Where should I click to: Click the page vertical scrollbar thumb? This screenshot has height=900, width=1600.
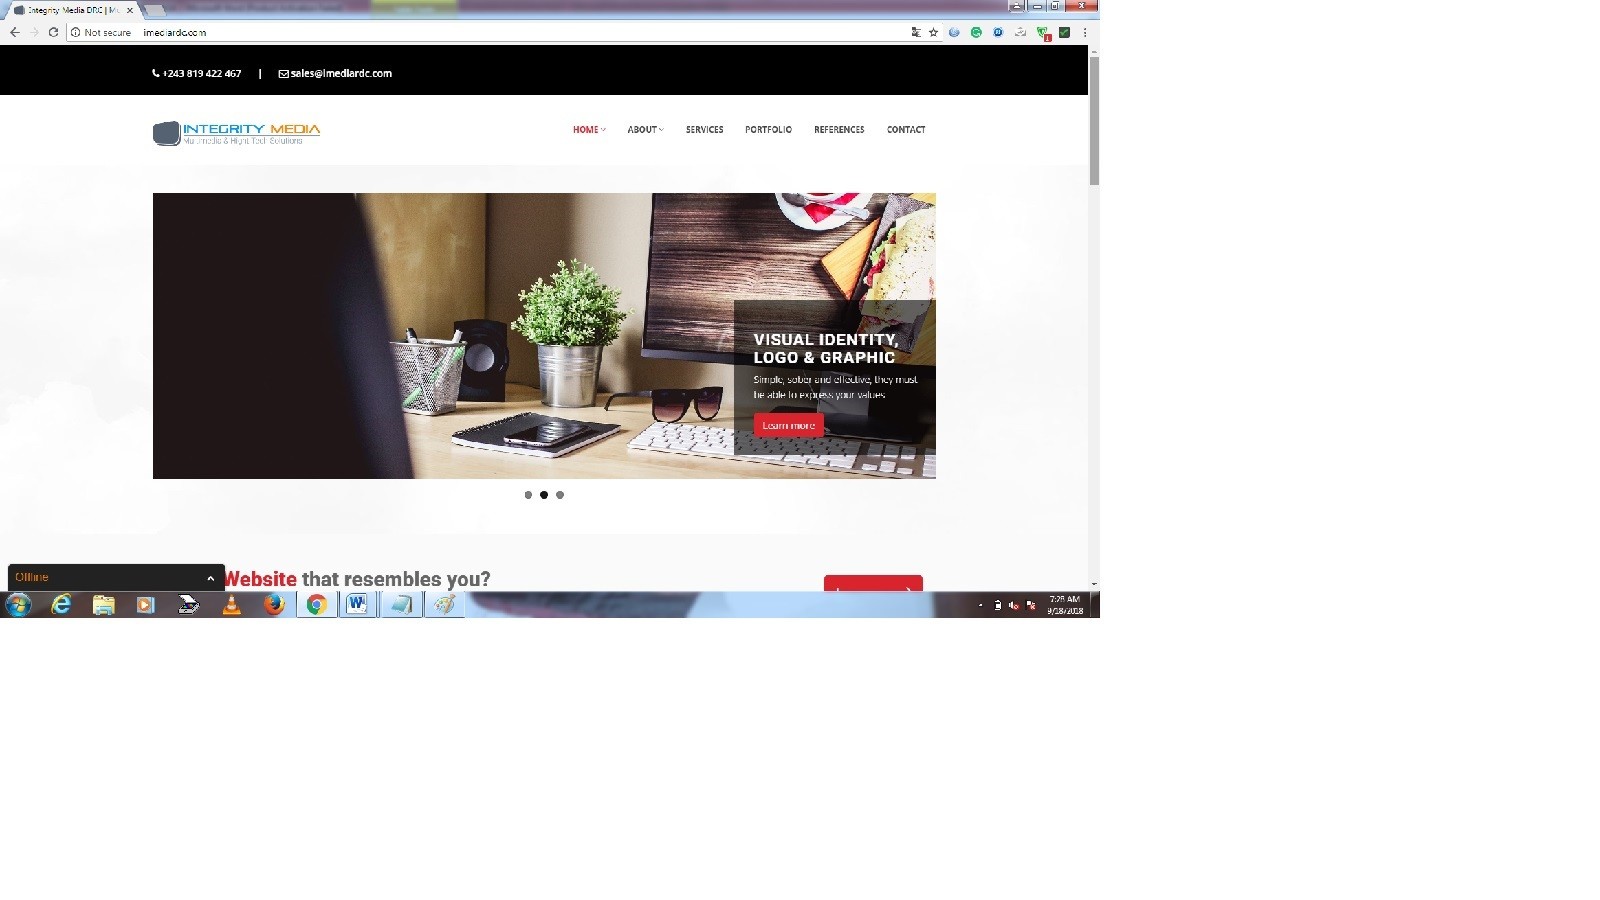click(x=1094, y=121)
